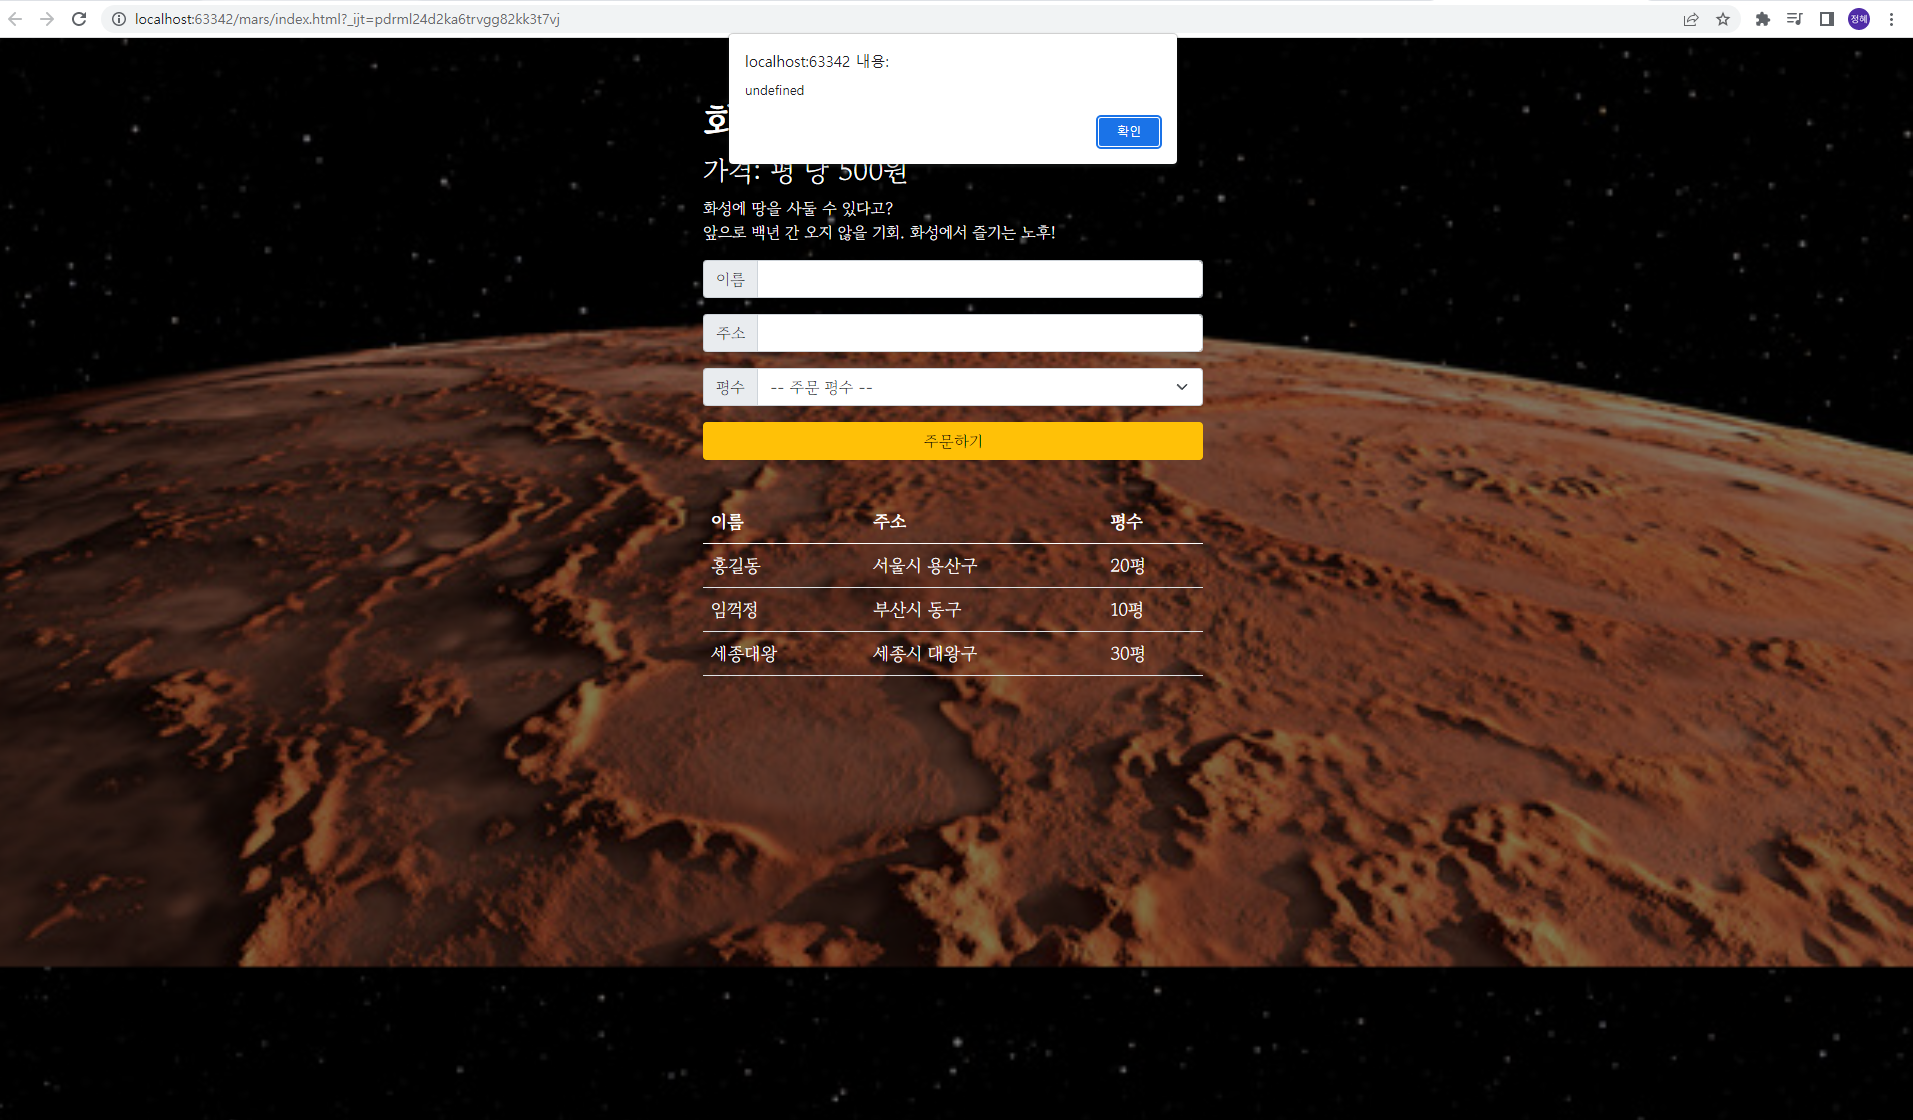The width and height of the screenshot is (1913, 1120).
Task: Click the 이름 table header
Action: [x=727, y=521]
